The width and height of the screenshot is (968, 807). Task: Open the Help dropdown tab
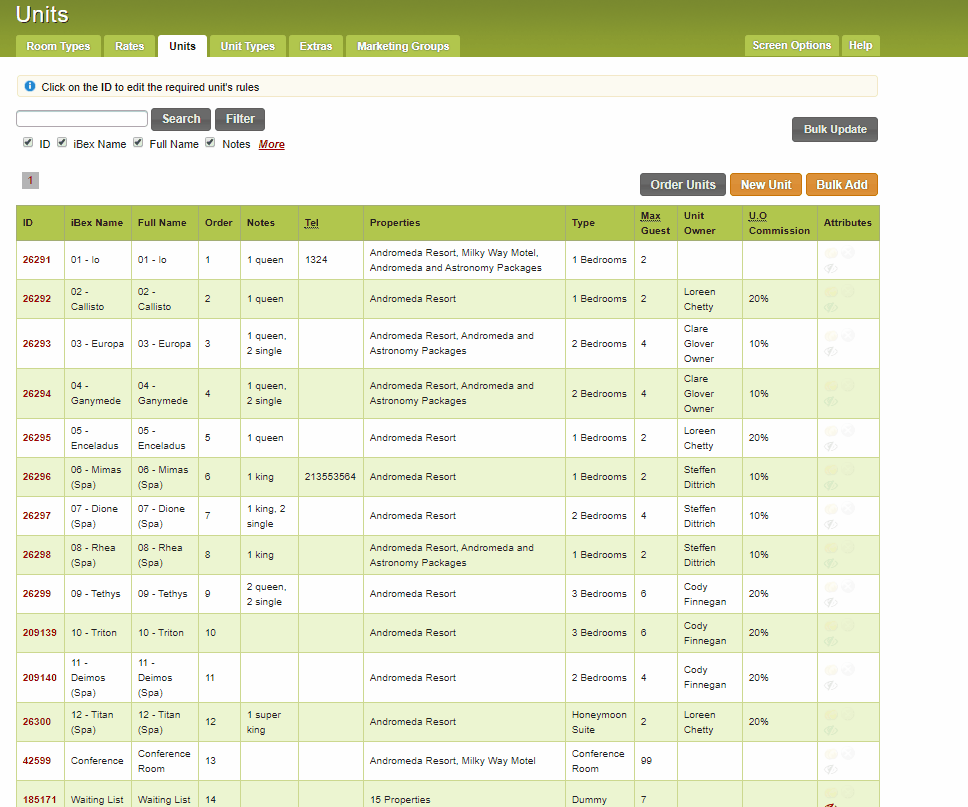[x=860, y=46]
